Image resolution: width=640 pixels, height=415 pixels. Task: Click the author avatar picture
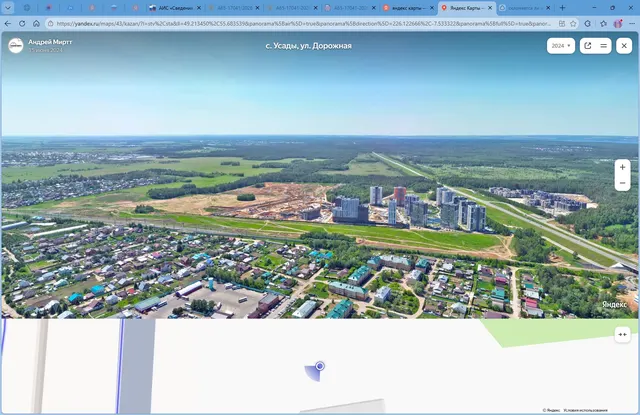pyautogui.click(x=16, y=45)
